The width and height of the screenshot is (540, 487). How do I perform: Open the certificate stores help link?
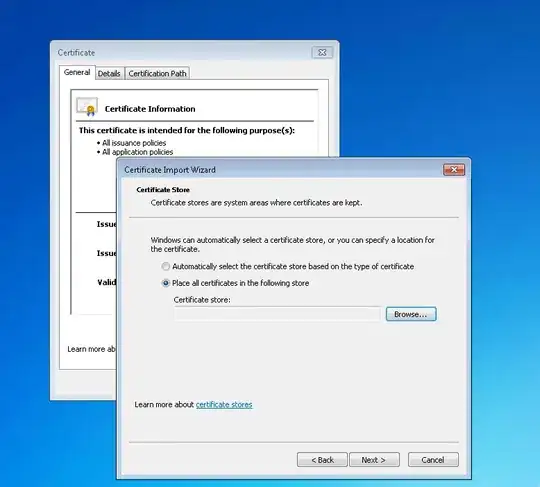(x=224, y=404)
